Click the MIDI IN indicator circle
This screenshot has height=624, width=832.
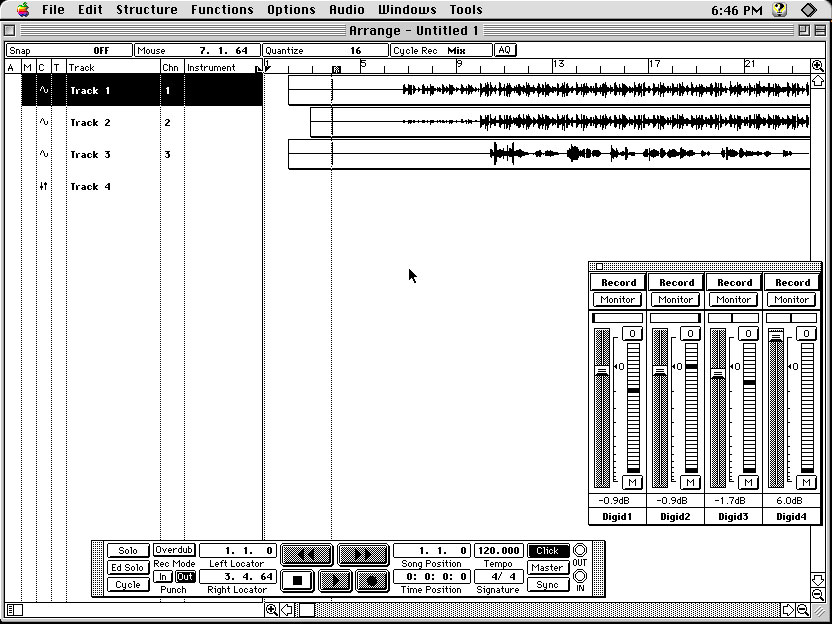click(580, 576)
